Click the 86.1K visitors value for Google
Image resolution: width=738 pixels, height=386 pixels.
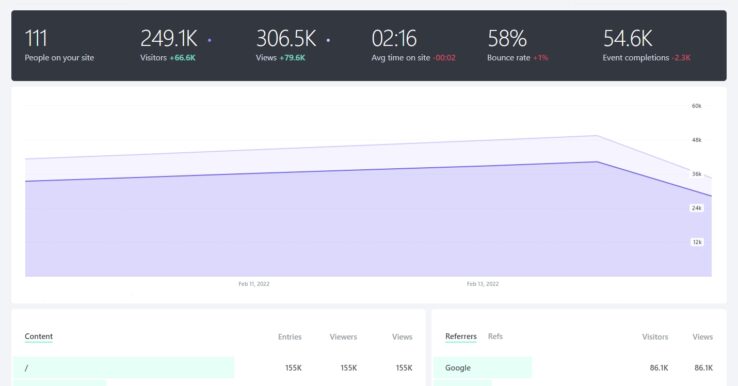659,368
